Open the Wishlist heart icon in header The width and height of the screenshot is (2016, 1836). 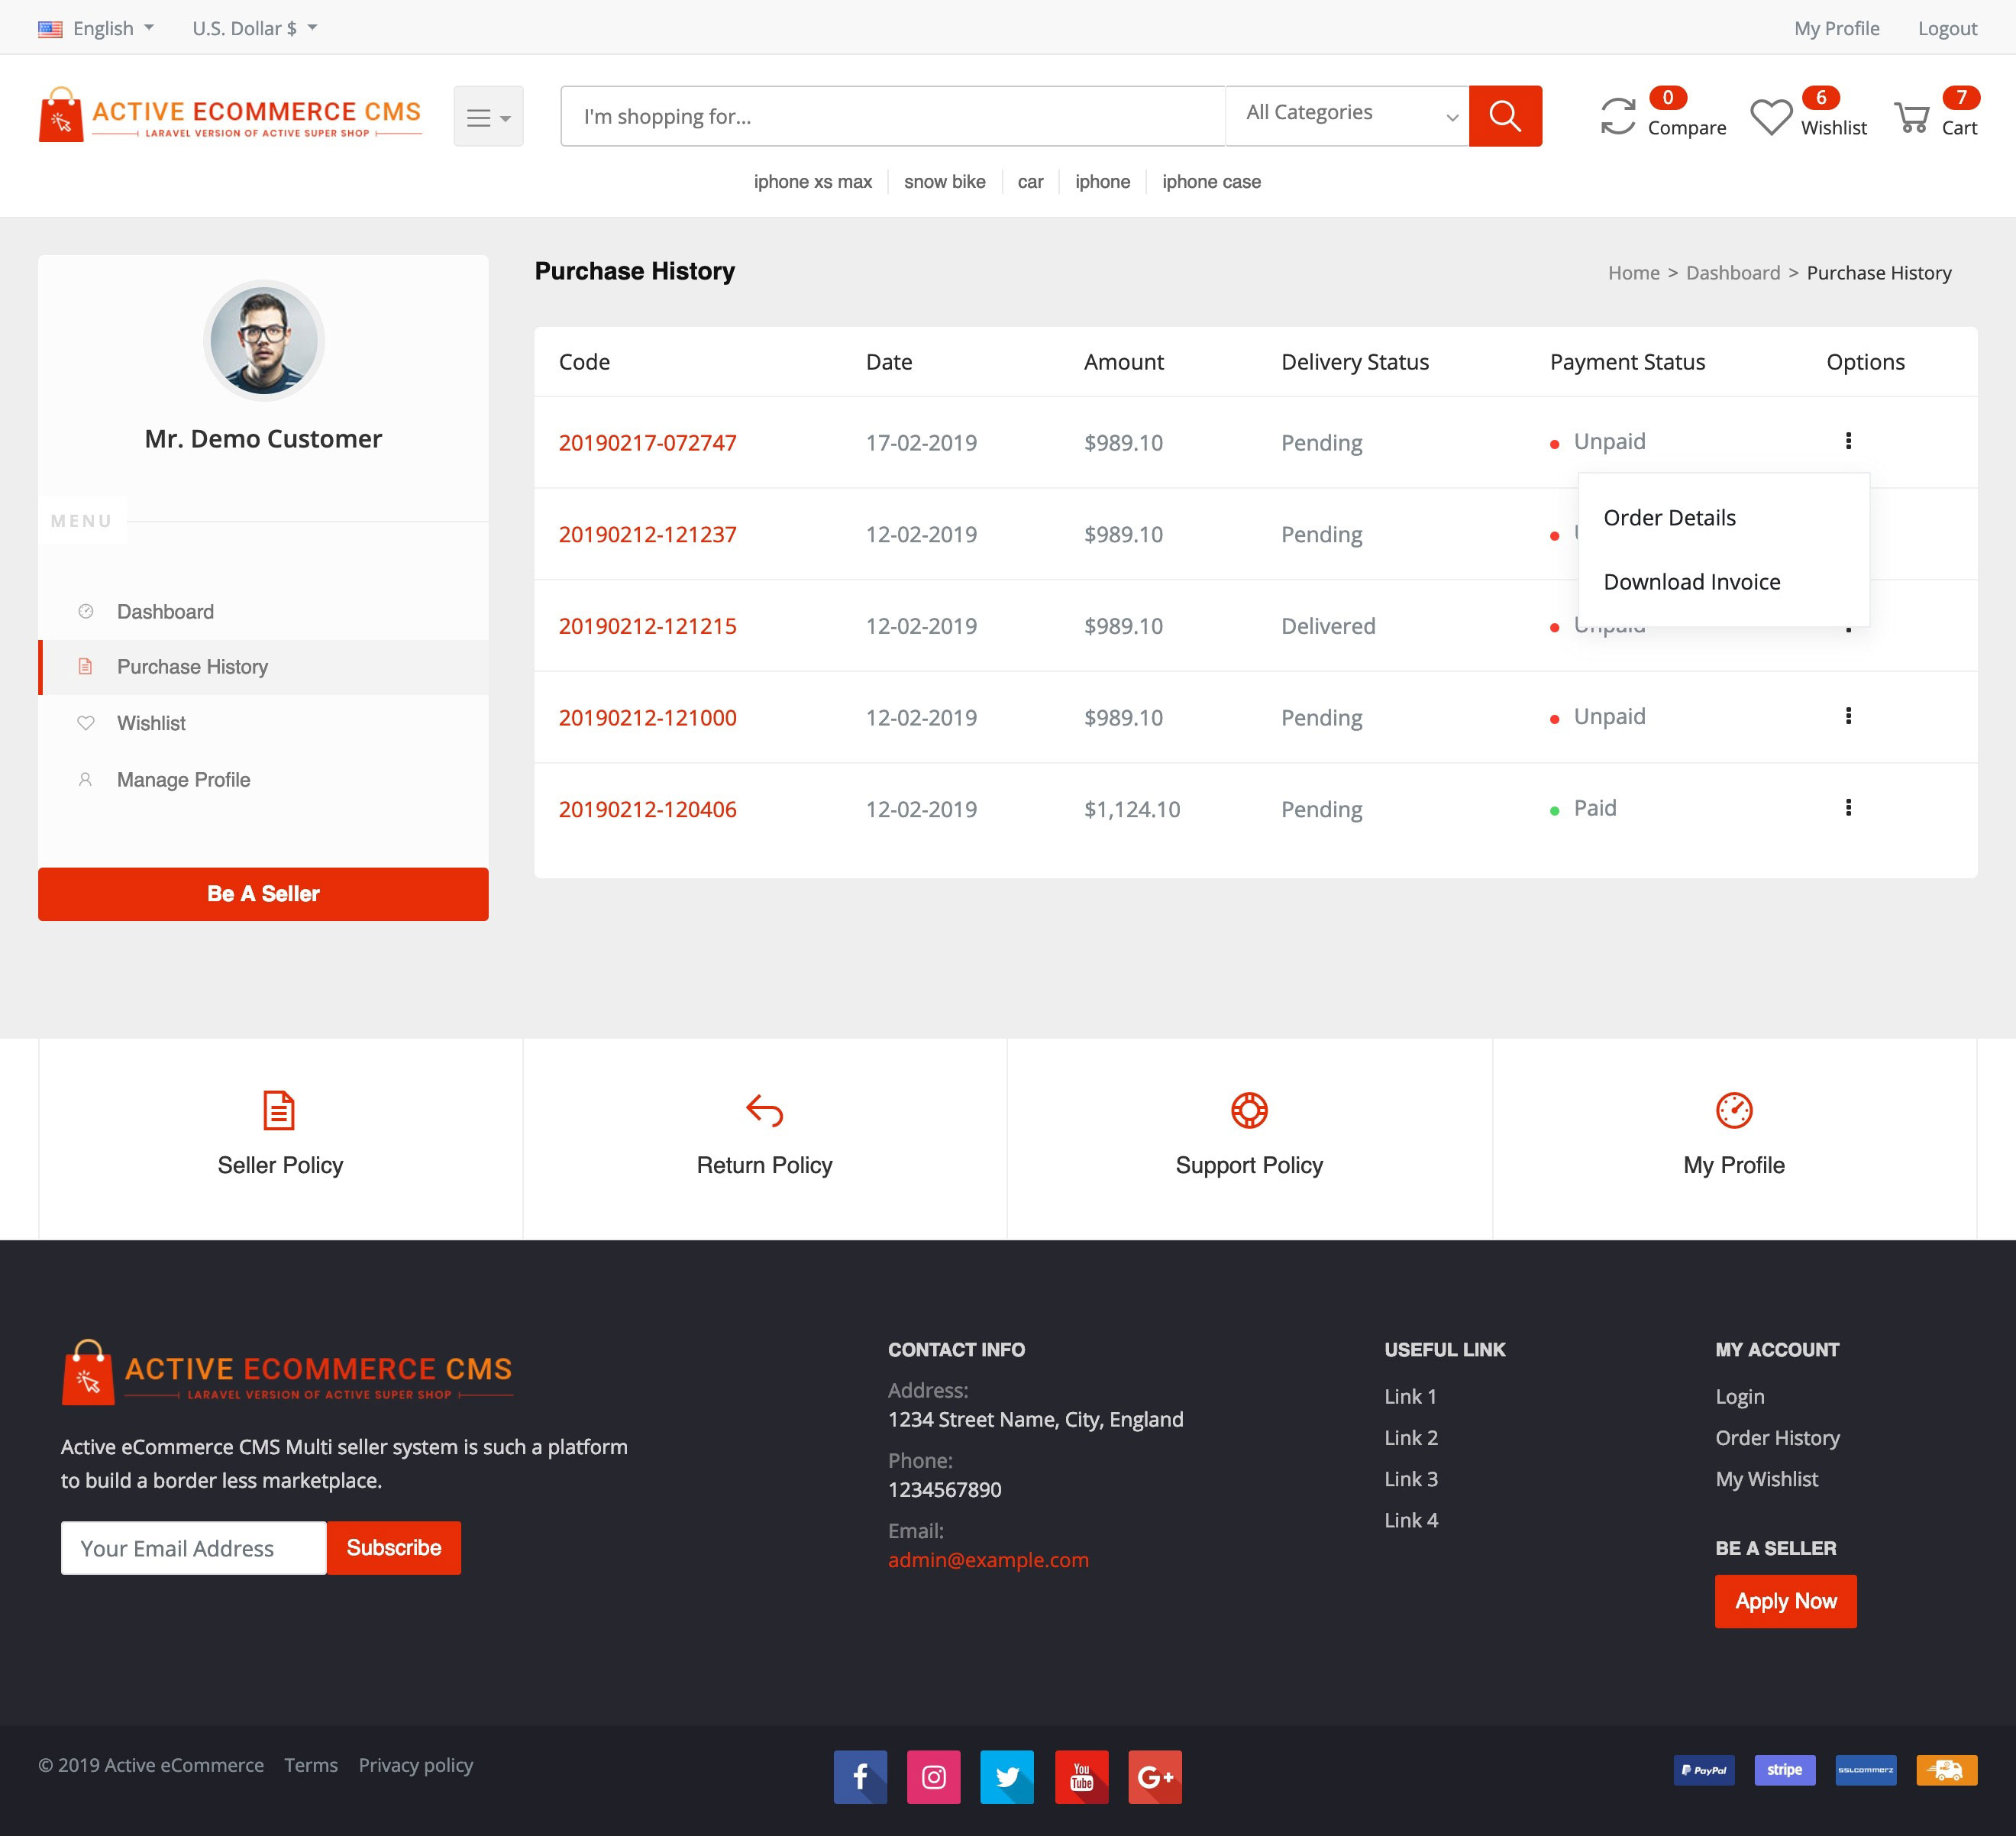point(1771,117)
